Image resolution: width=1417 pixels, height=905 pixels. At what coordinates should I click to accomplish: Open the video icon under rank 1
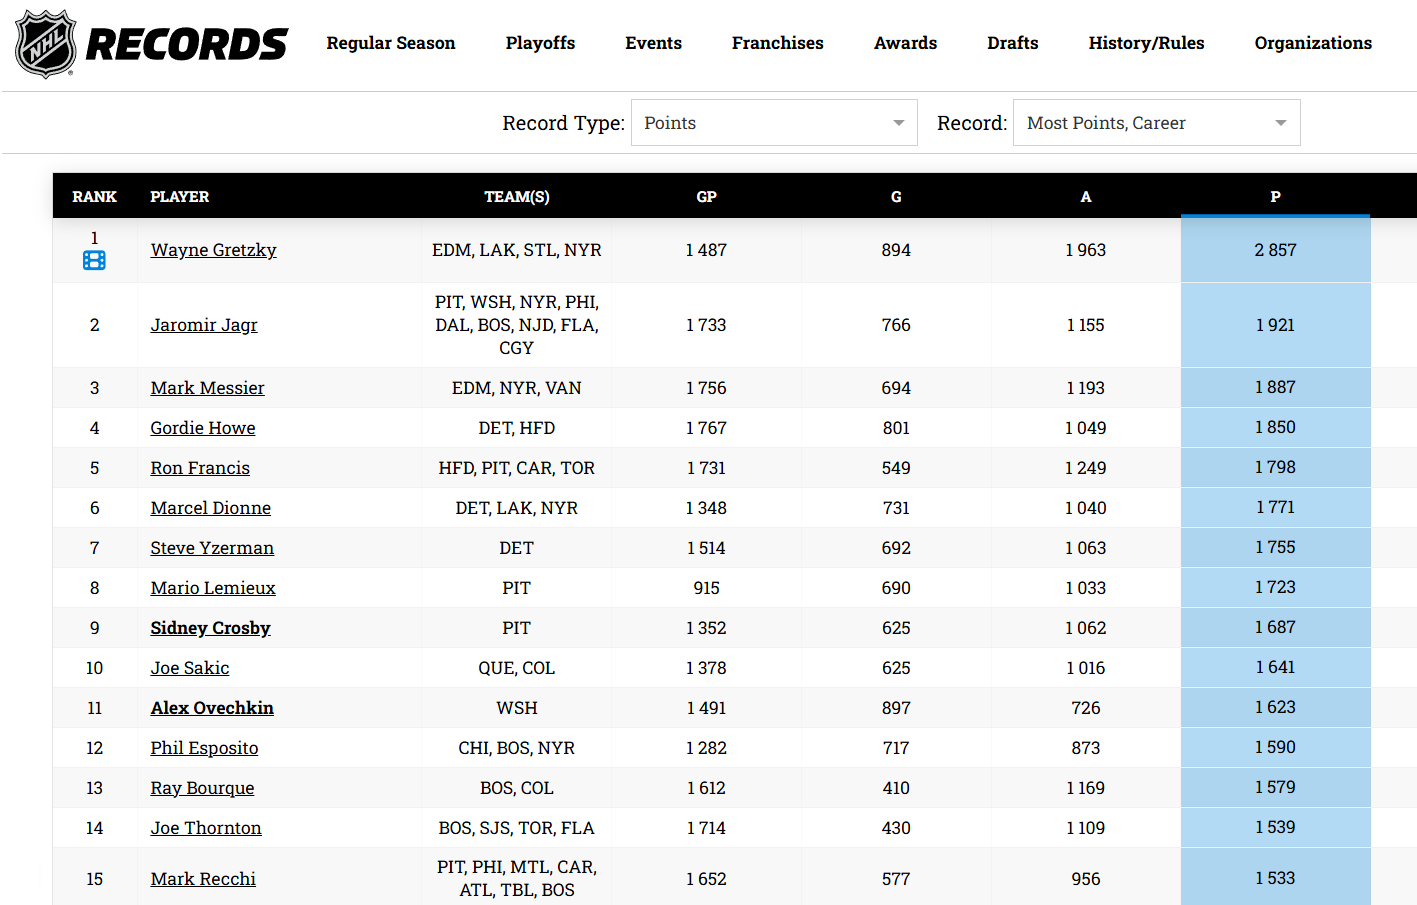click(94, 261)
